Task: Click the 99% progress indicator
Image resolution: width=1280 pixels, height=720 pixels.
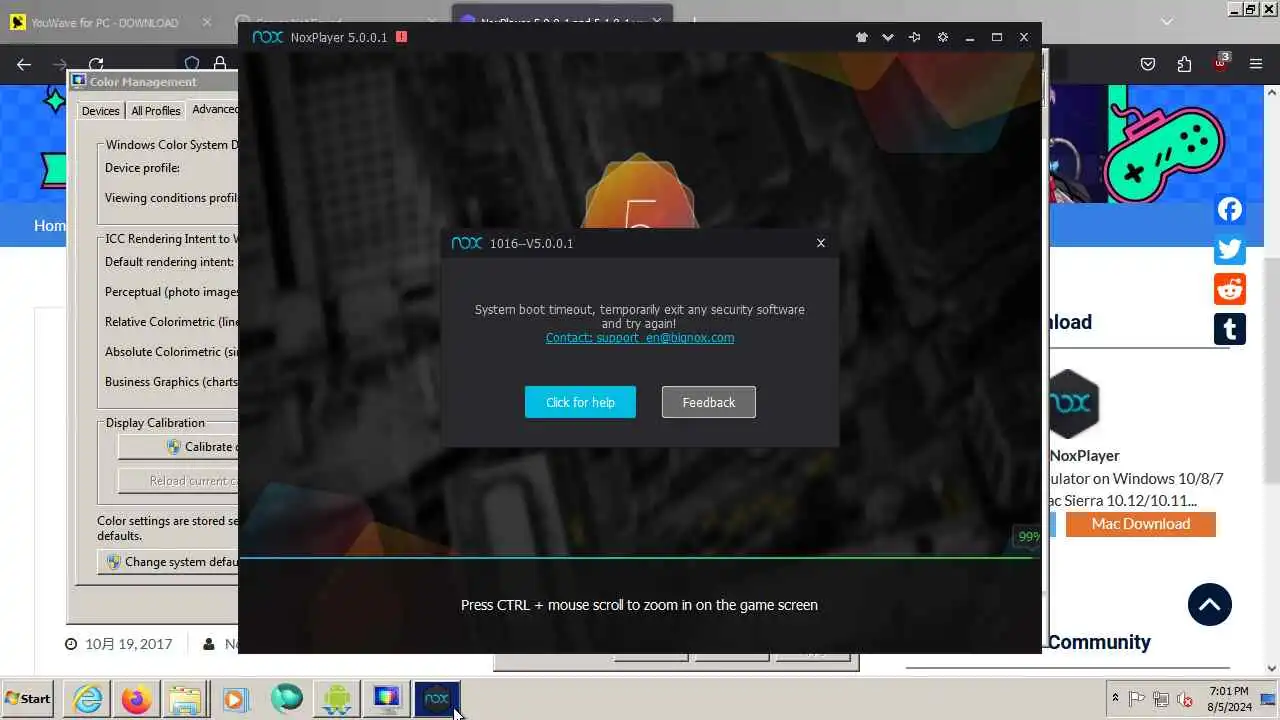Action: point(1028,537)
